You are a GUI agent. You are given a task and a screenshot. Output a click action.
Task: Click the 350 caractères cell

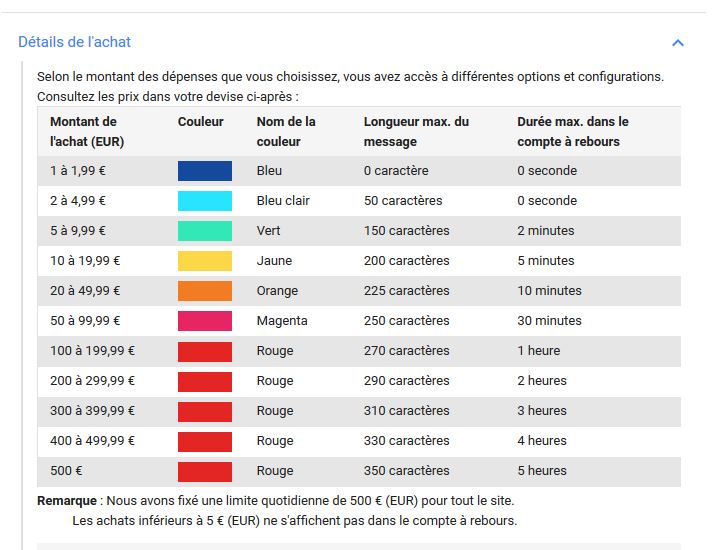406,471
